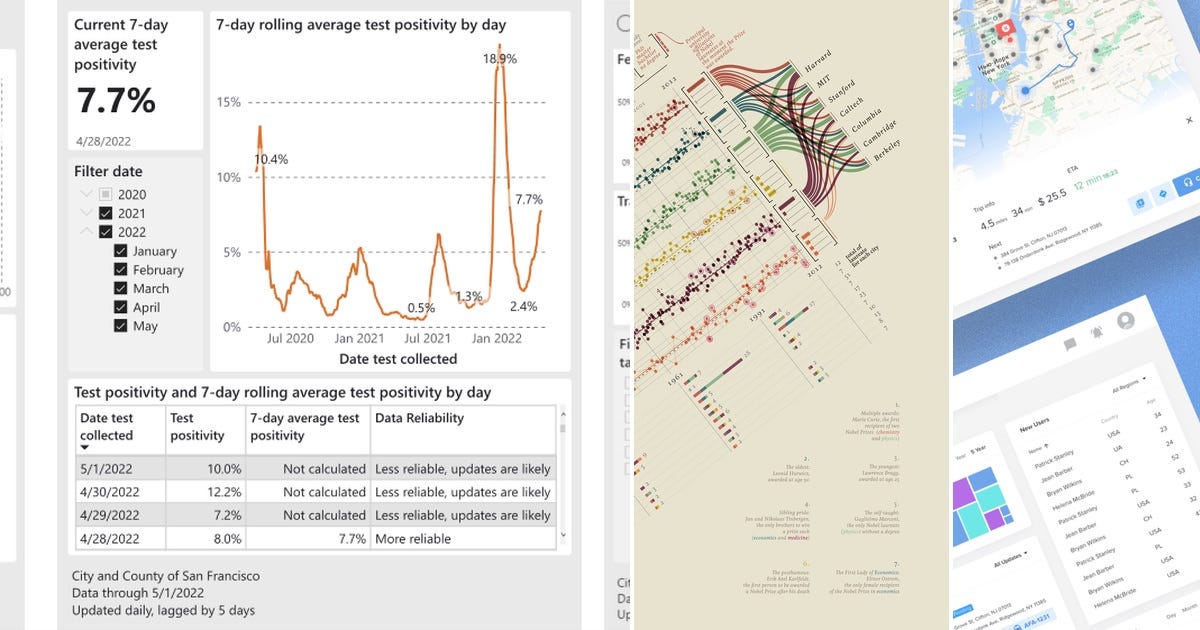Open the notifications bell icon
Screen dimensions: 1200x630
(x=1097, y=332)
